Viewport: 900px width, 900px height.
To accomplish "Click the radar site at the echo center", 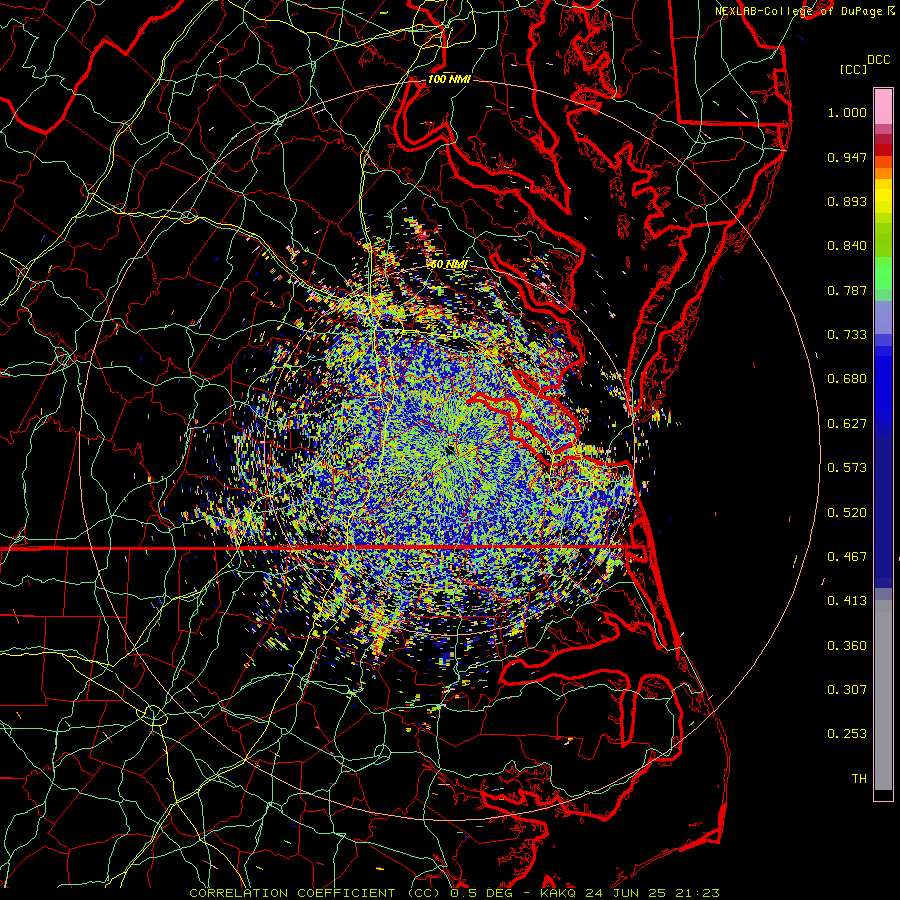I will point(450,451).
